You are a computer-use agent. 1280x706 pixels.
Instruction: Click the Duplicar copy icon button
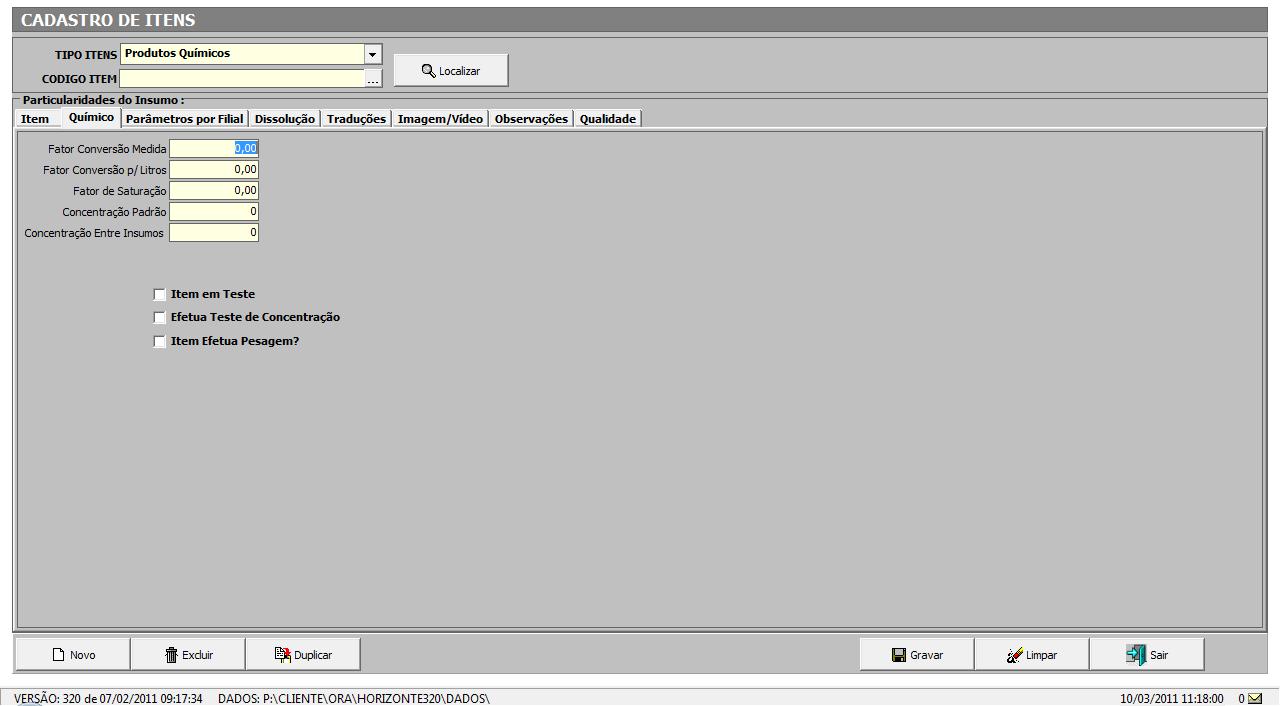point(303,655)
